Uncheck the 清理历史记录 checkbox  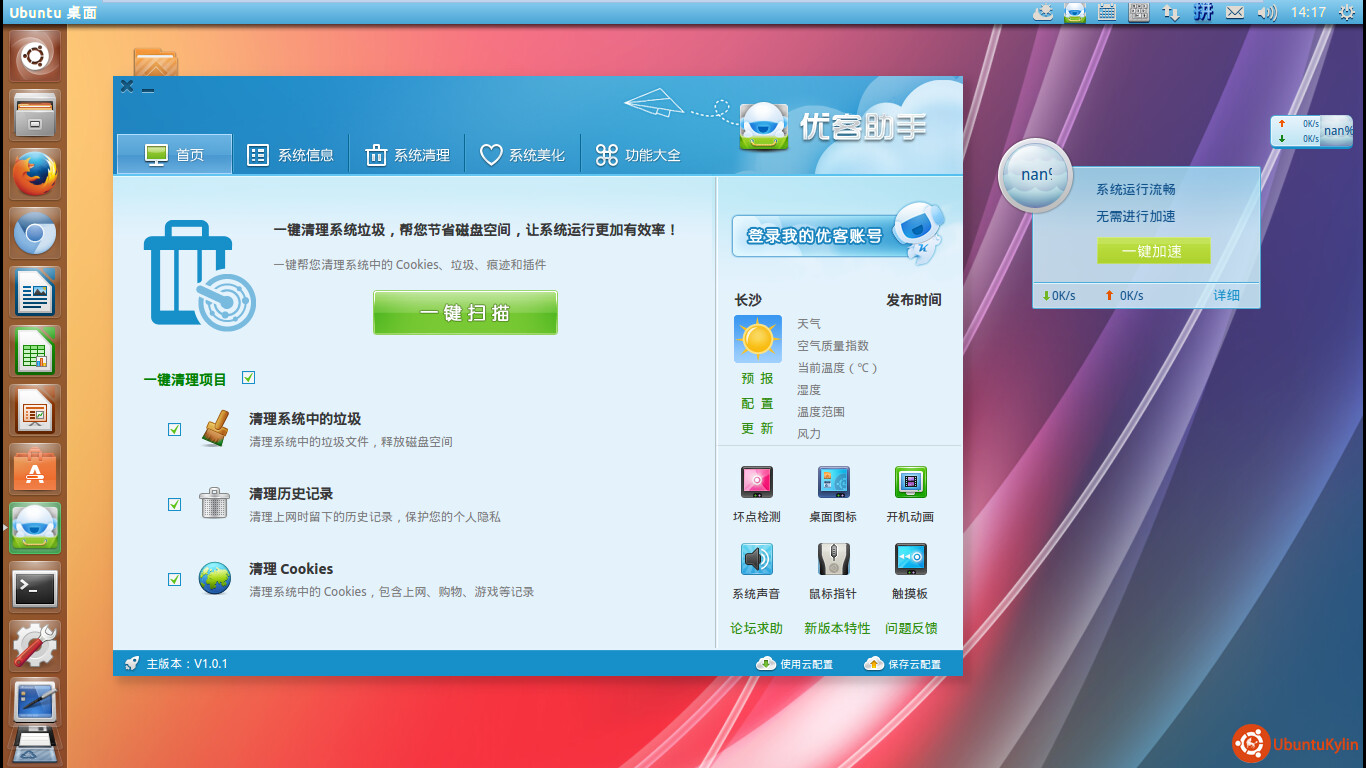[x=175, y=504]
